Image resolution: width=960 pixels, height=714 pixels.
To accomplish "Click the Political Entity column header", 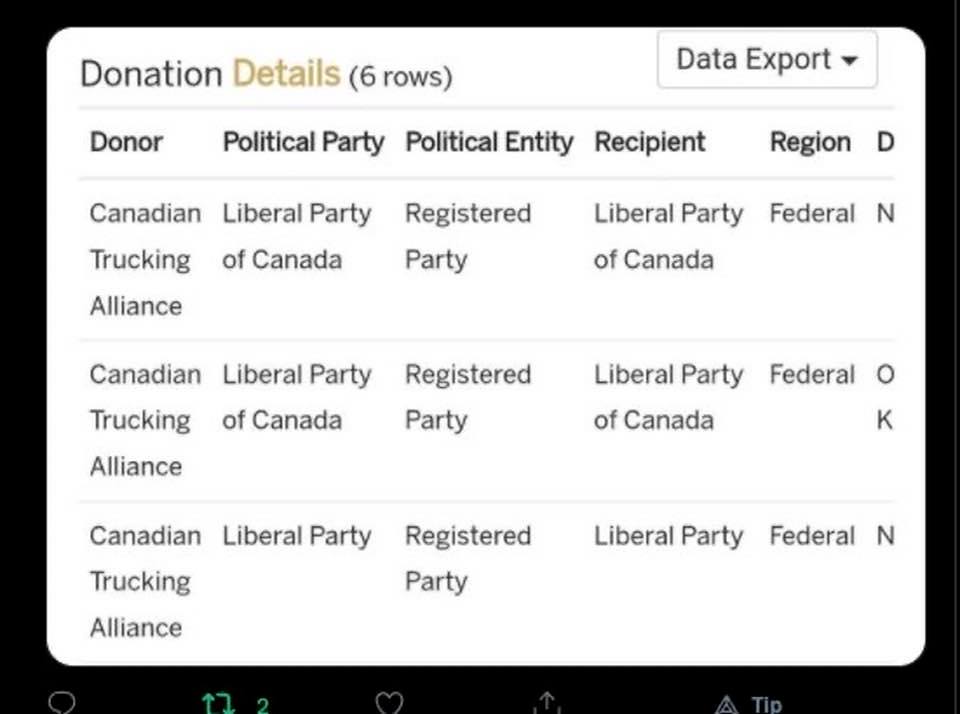I will pos(489,142).
